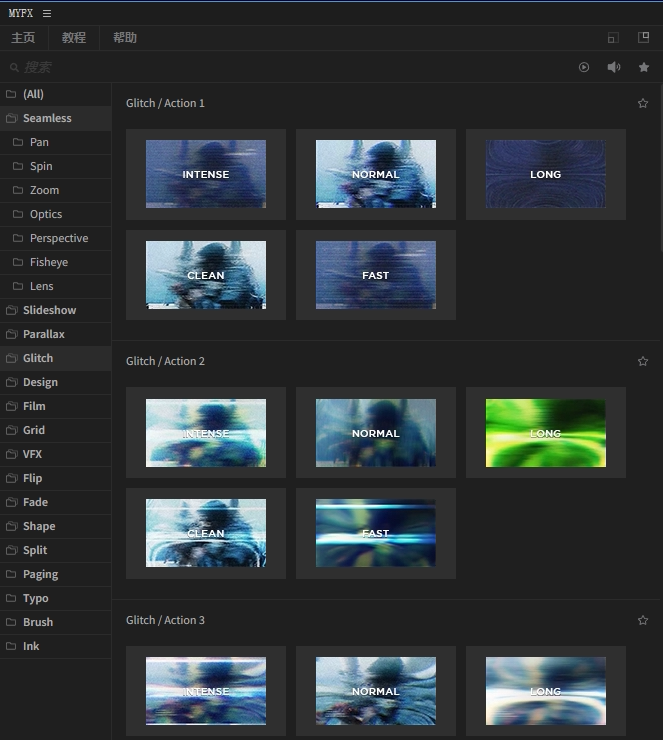Select the Zoom subfolder

(56, 190)
